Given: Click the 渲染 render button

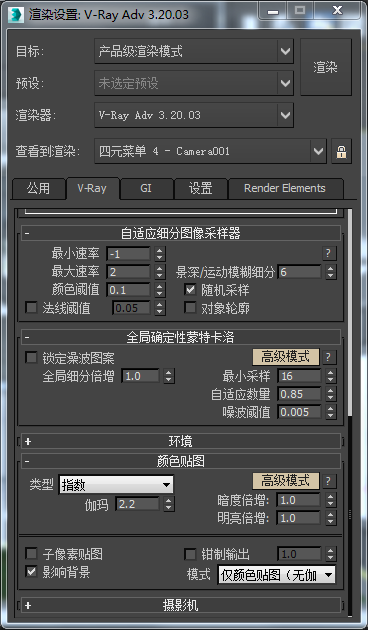Looking at the screenshot, I should (x=326, y=67).
